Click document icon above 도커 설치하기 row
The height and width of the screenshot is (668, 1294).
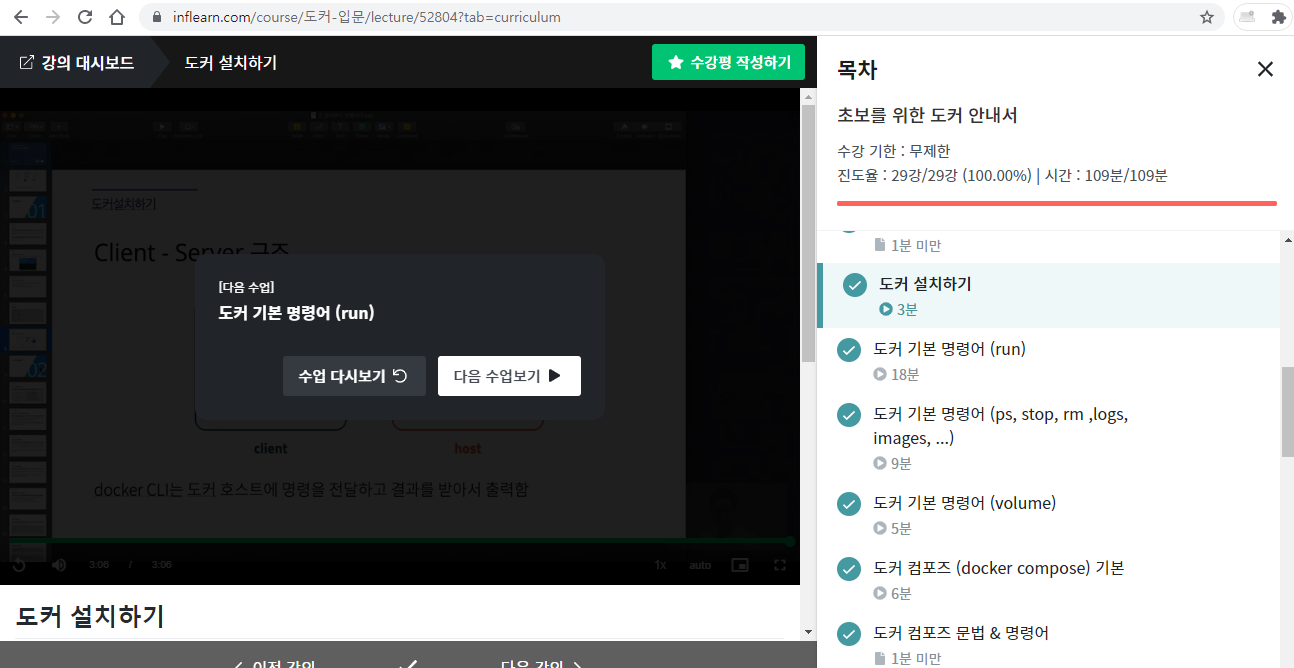[880, 245]
